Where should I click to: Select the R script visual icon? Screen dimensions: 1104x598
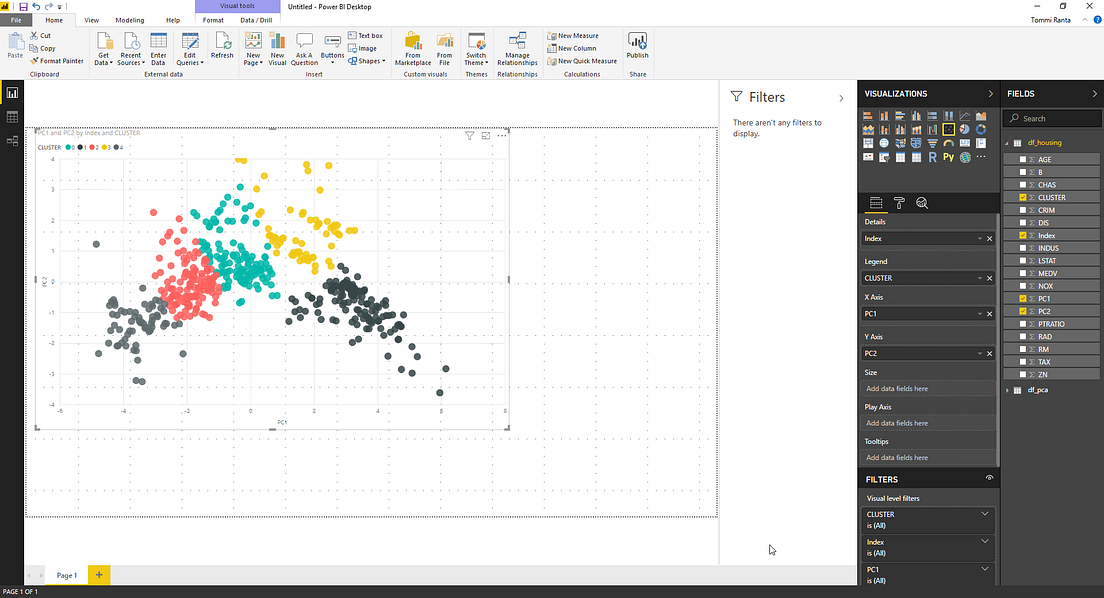pyautogui.click(x=932, y=156)
